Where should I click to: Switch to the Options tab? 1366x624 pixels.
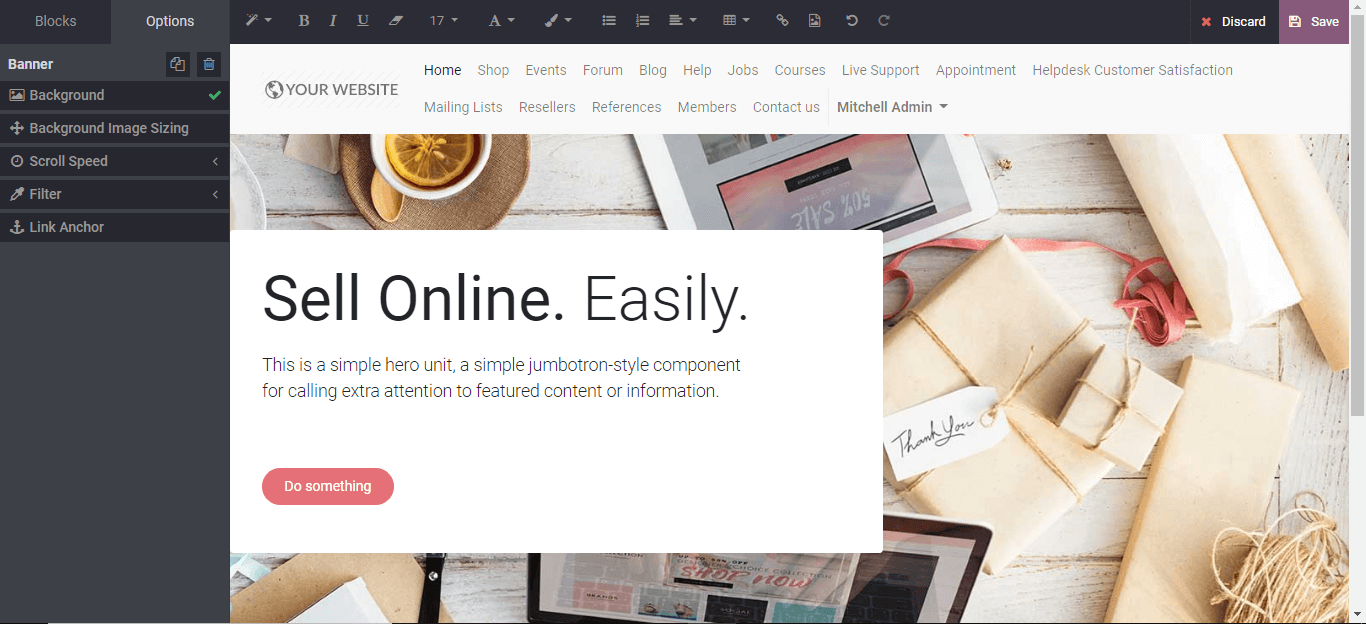pyautogui.click(x=170, y=21)
